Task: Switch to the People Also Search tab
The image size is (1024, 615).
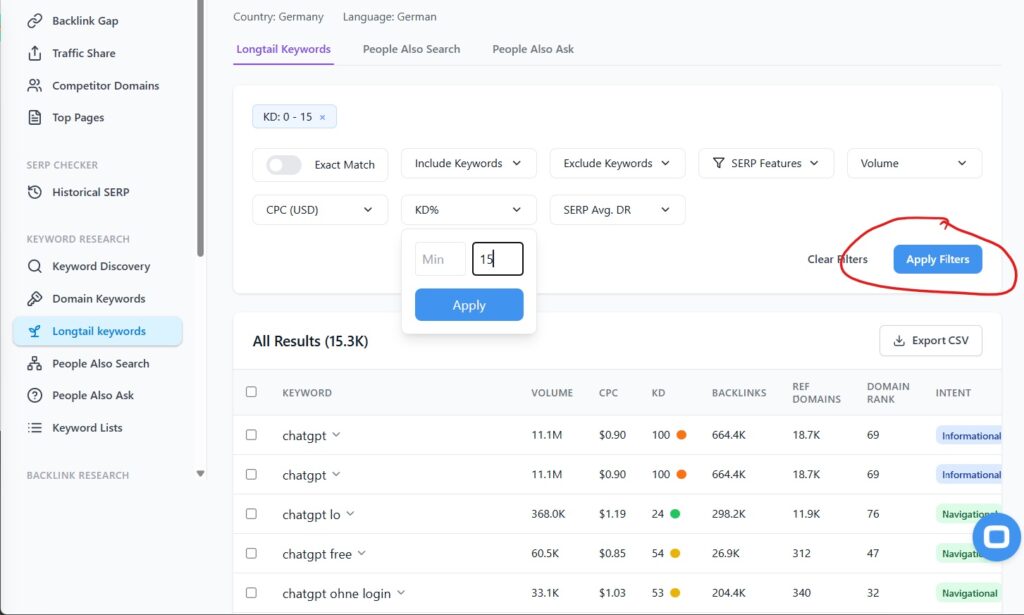Action: [411, 49]
